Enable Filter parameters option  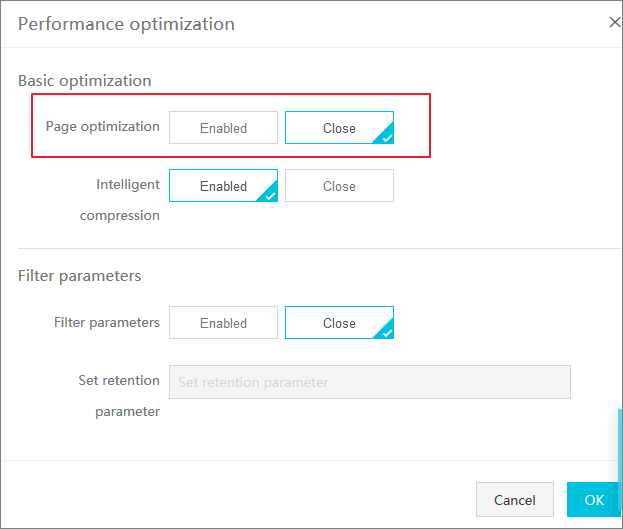click(223, 323)
